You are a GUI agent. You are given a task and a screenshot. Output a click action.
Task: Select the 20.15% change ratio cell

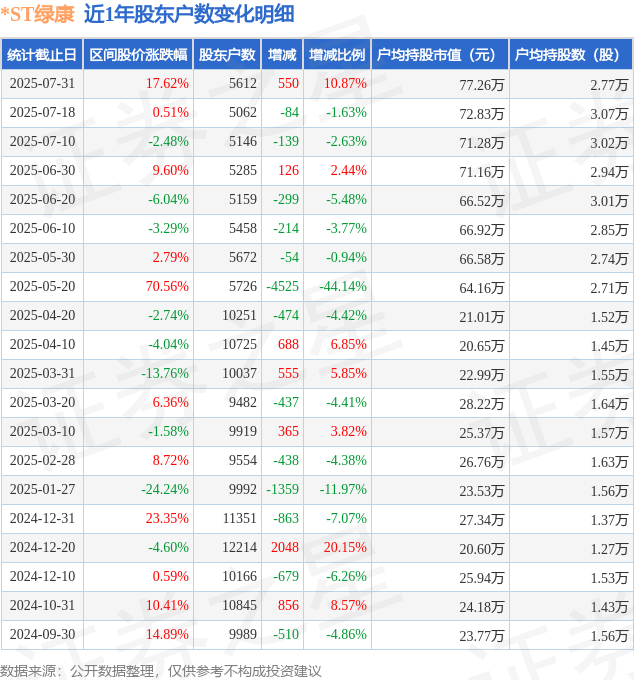click(337, 548)
